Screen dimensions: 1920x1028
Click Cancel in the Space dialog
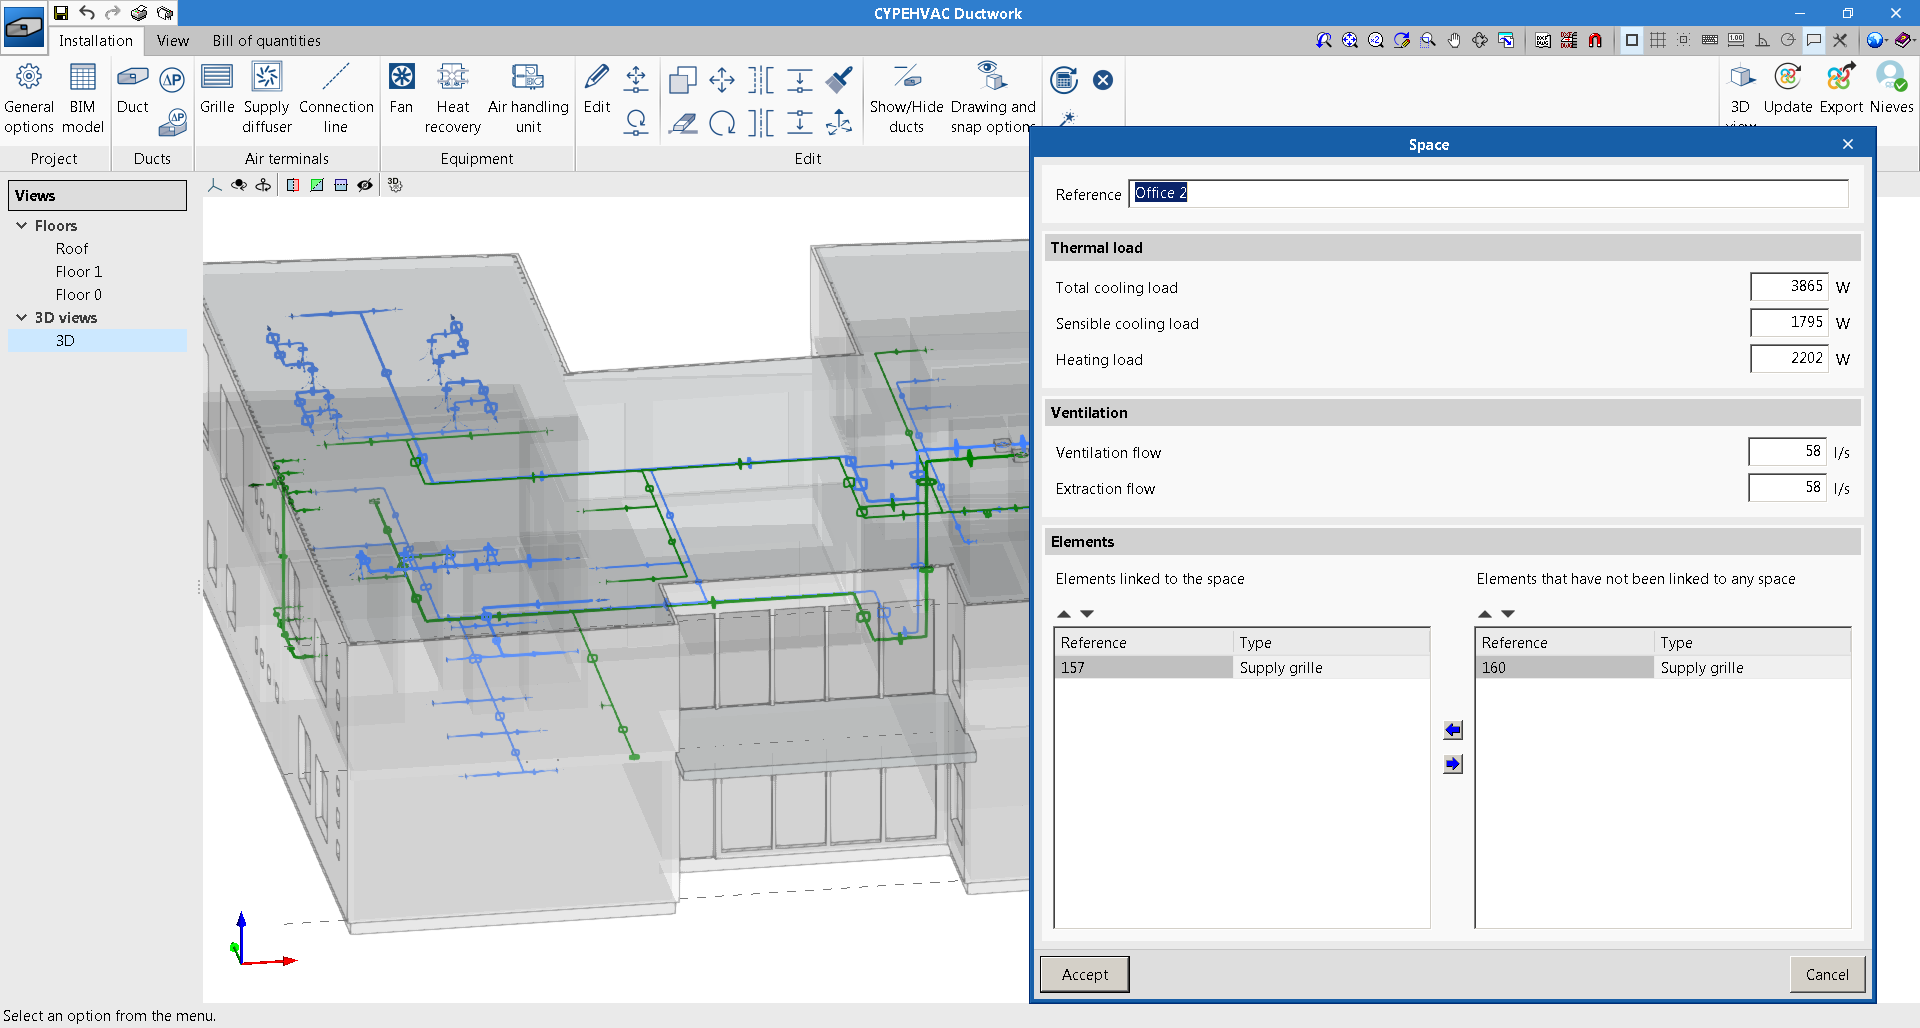pos(1827,974)
